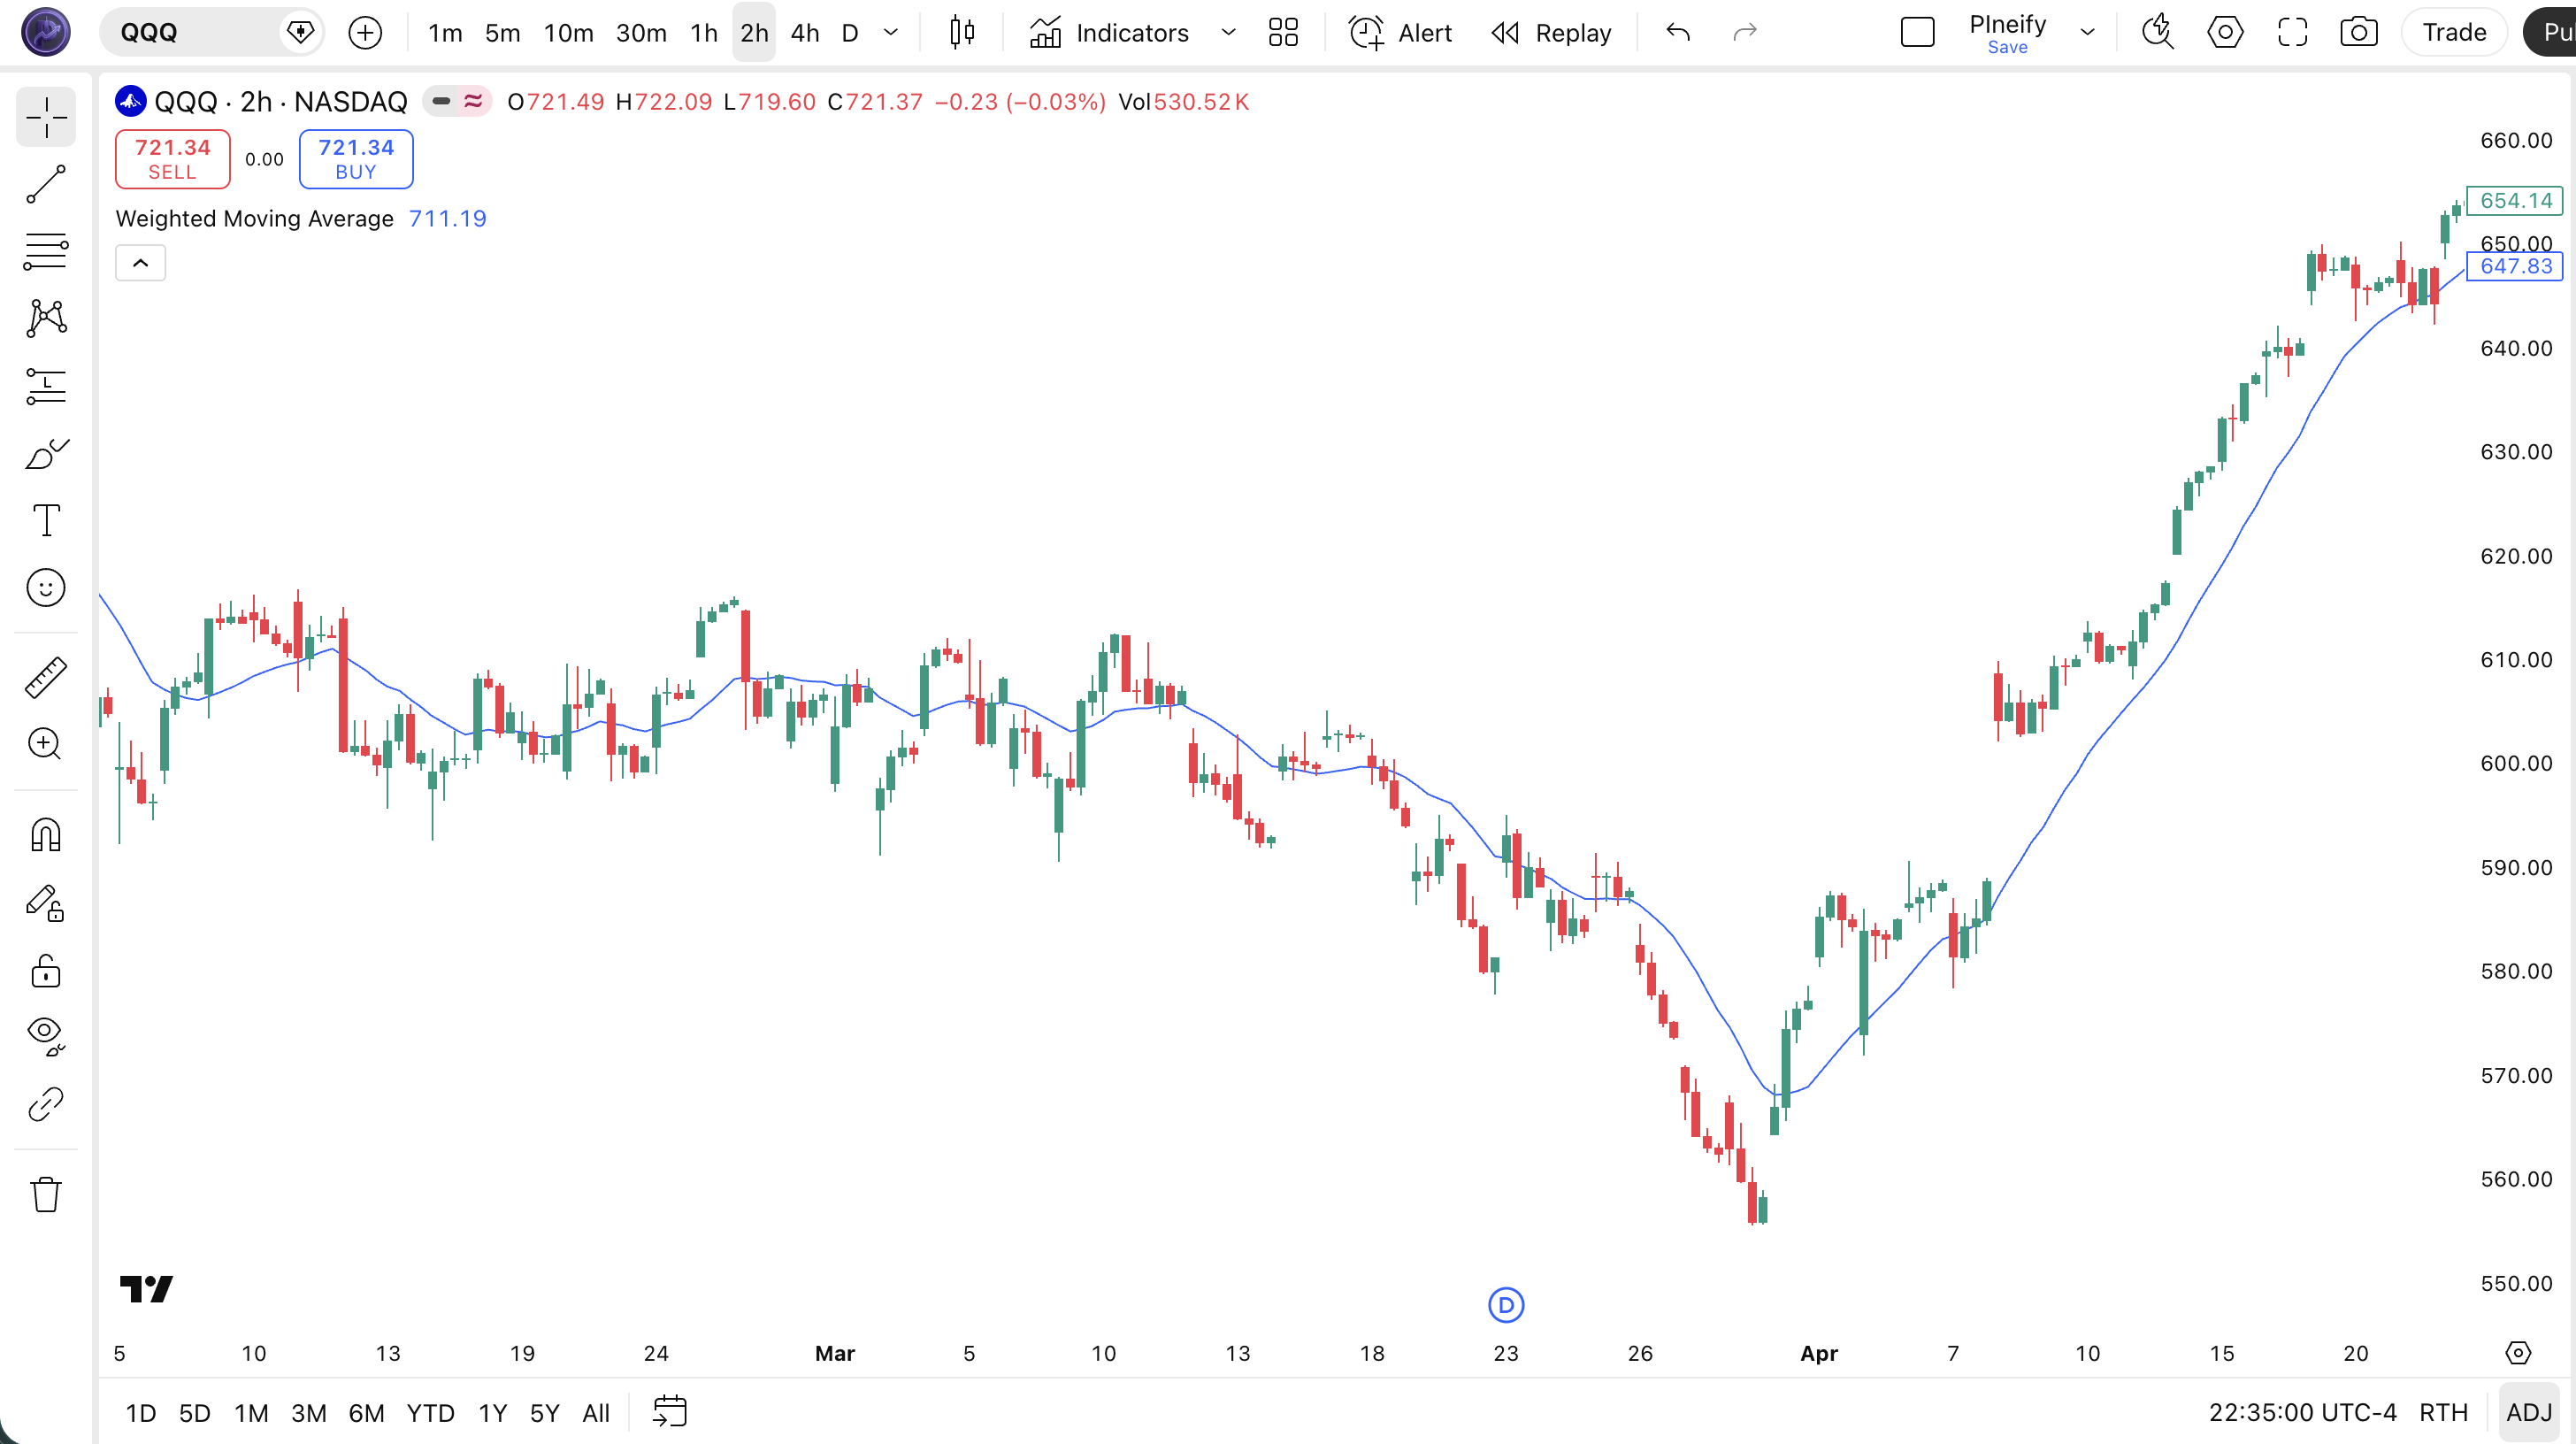Switch to the 5m timeframe

[x=502, y=33]
